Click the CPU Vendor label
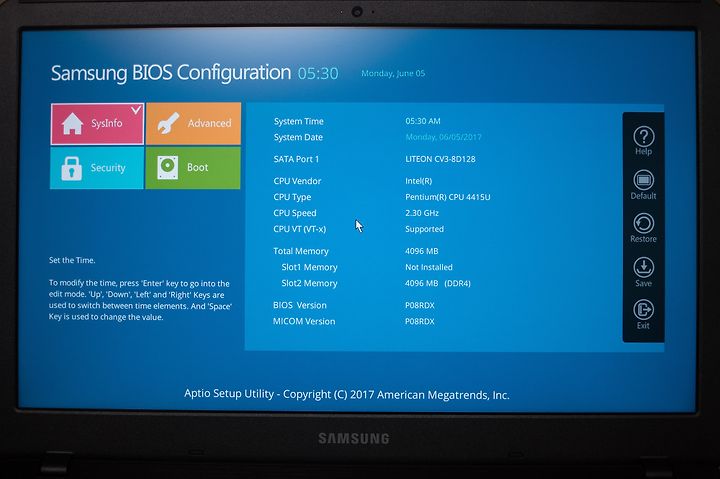The image size is (720, 479). pos(297,181)
